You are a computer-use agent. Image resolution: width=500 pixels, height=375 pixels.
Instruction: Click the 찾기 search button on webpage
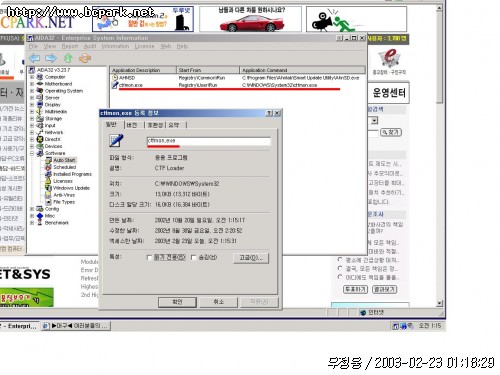pyautogui.click(x=391, y=133)
